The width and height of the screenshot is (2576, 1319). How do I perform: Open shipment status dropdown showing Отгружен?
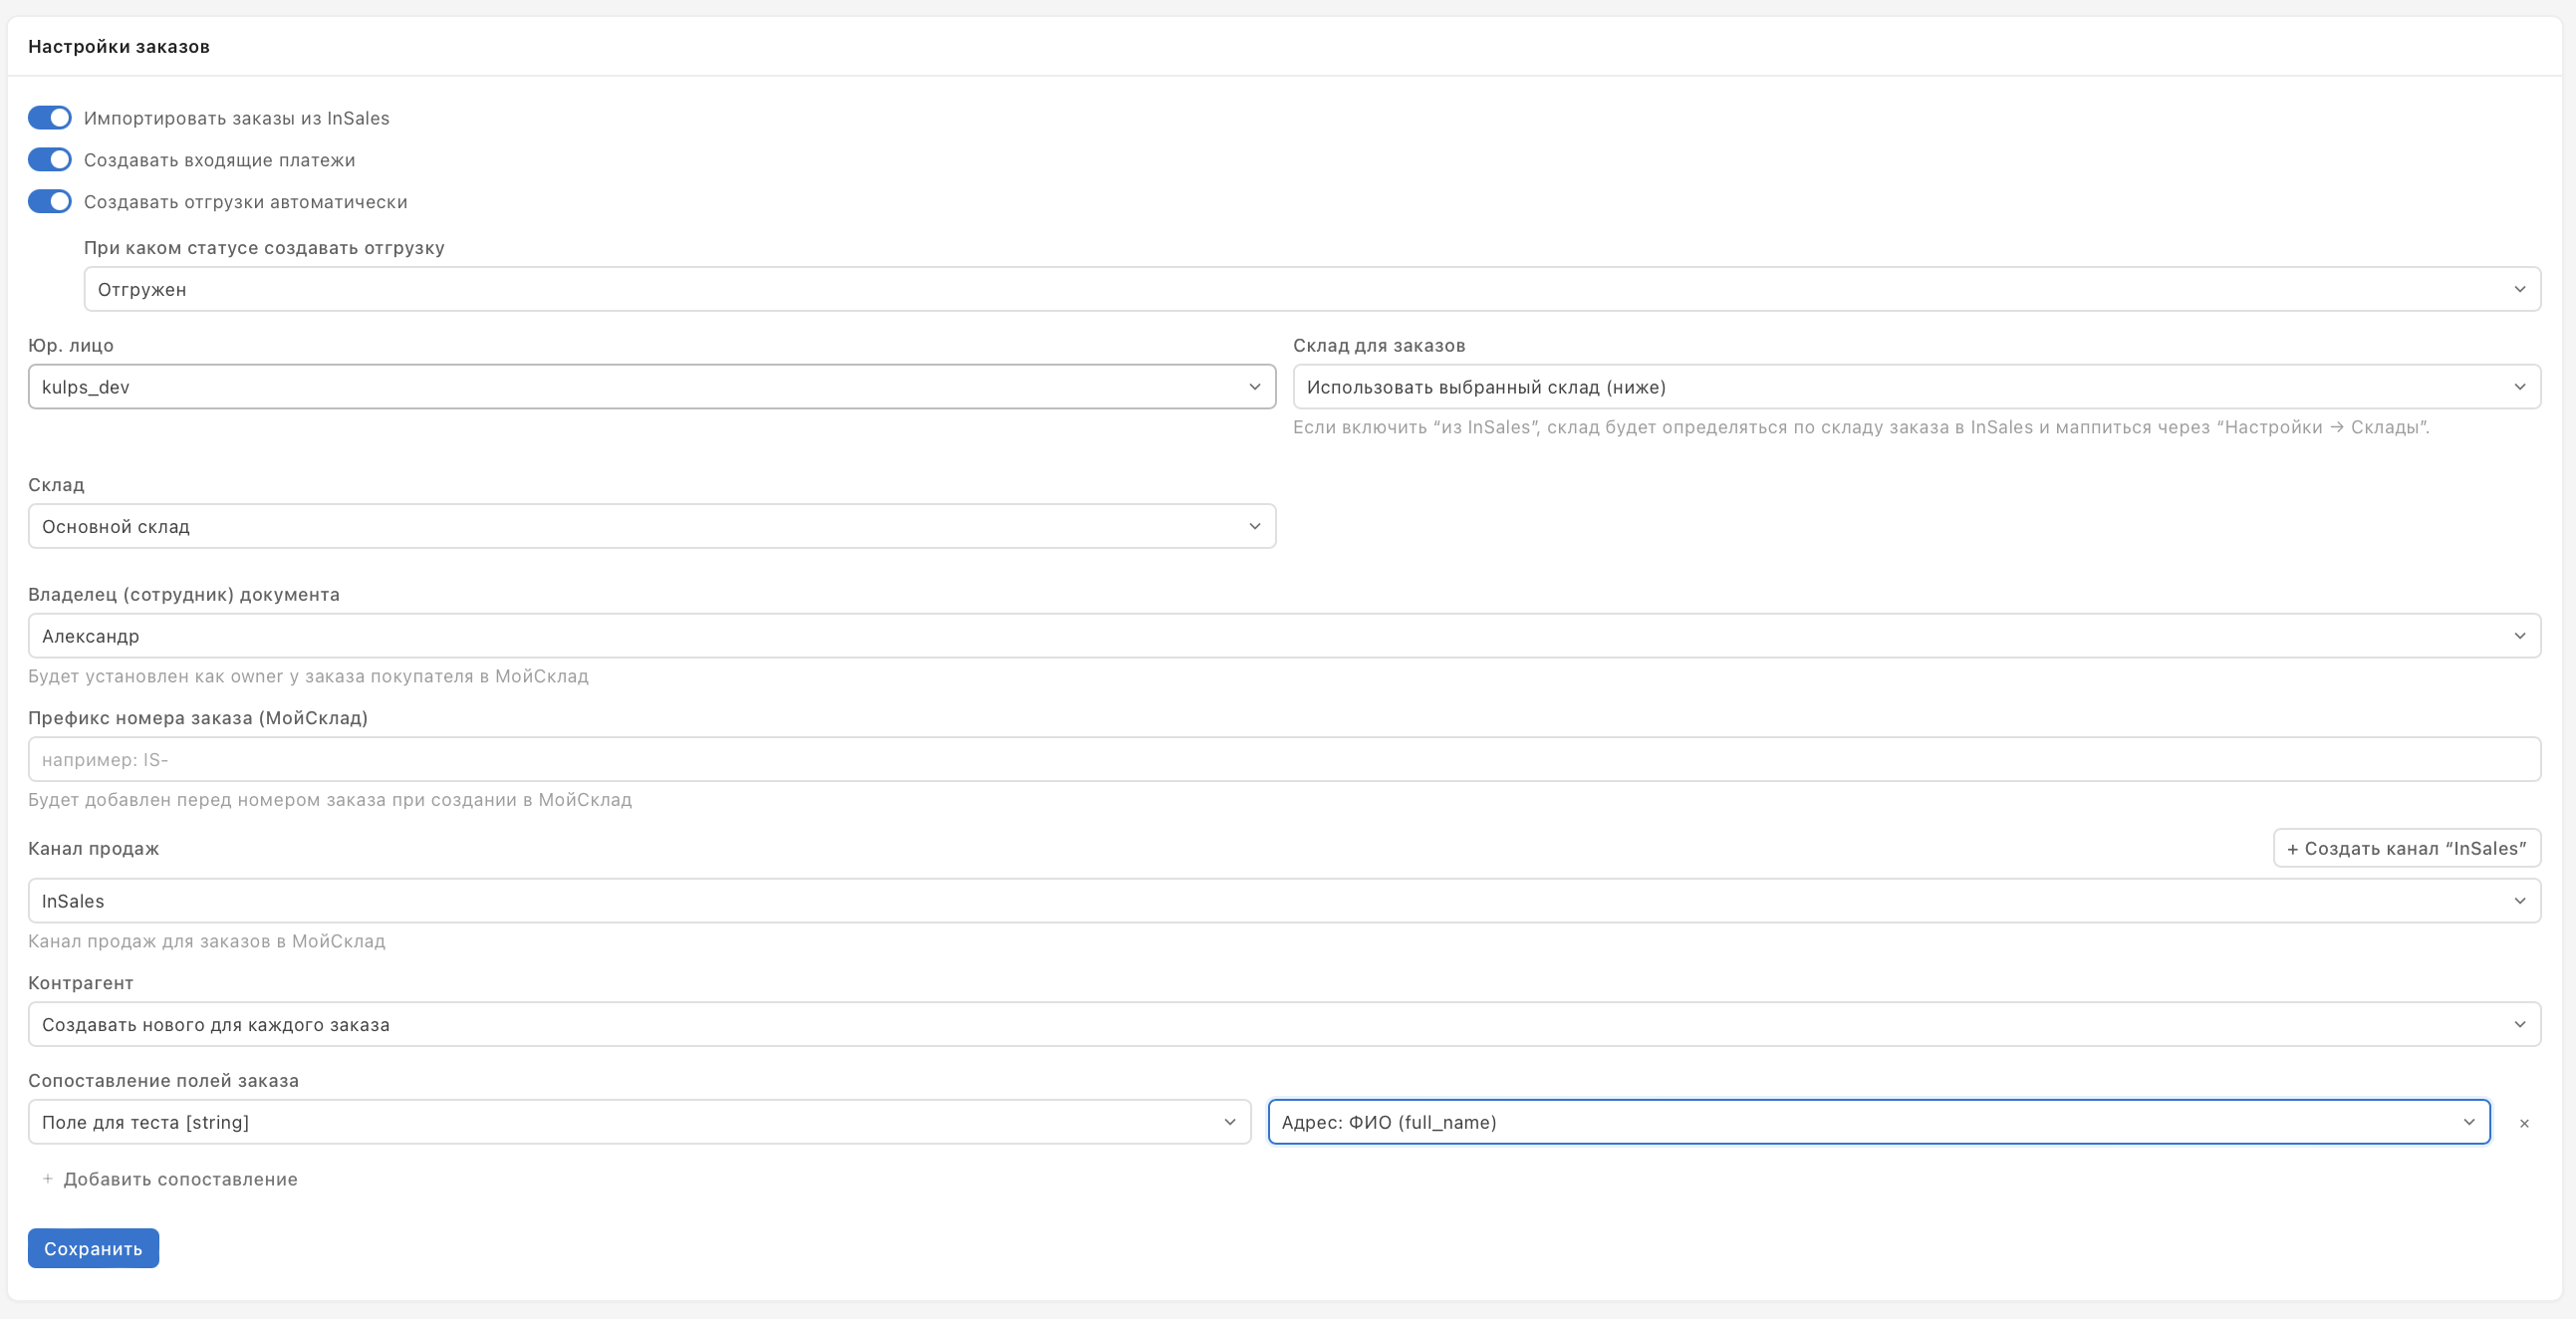click(1311, 289)
